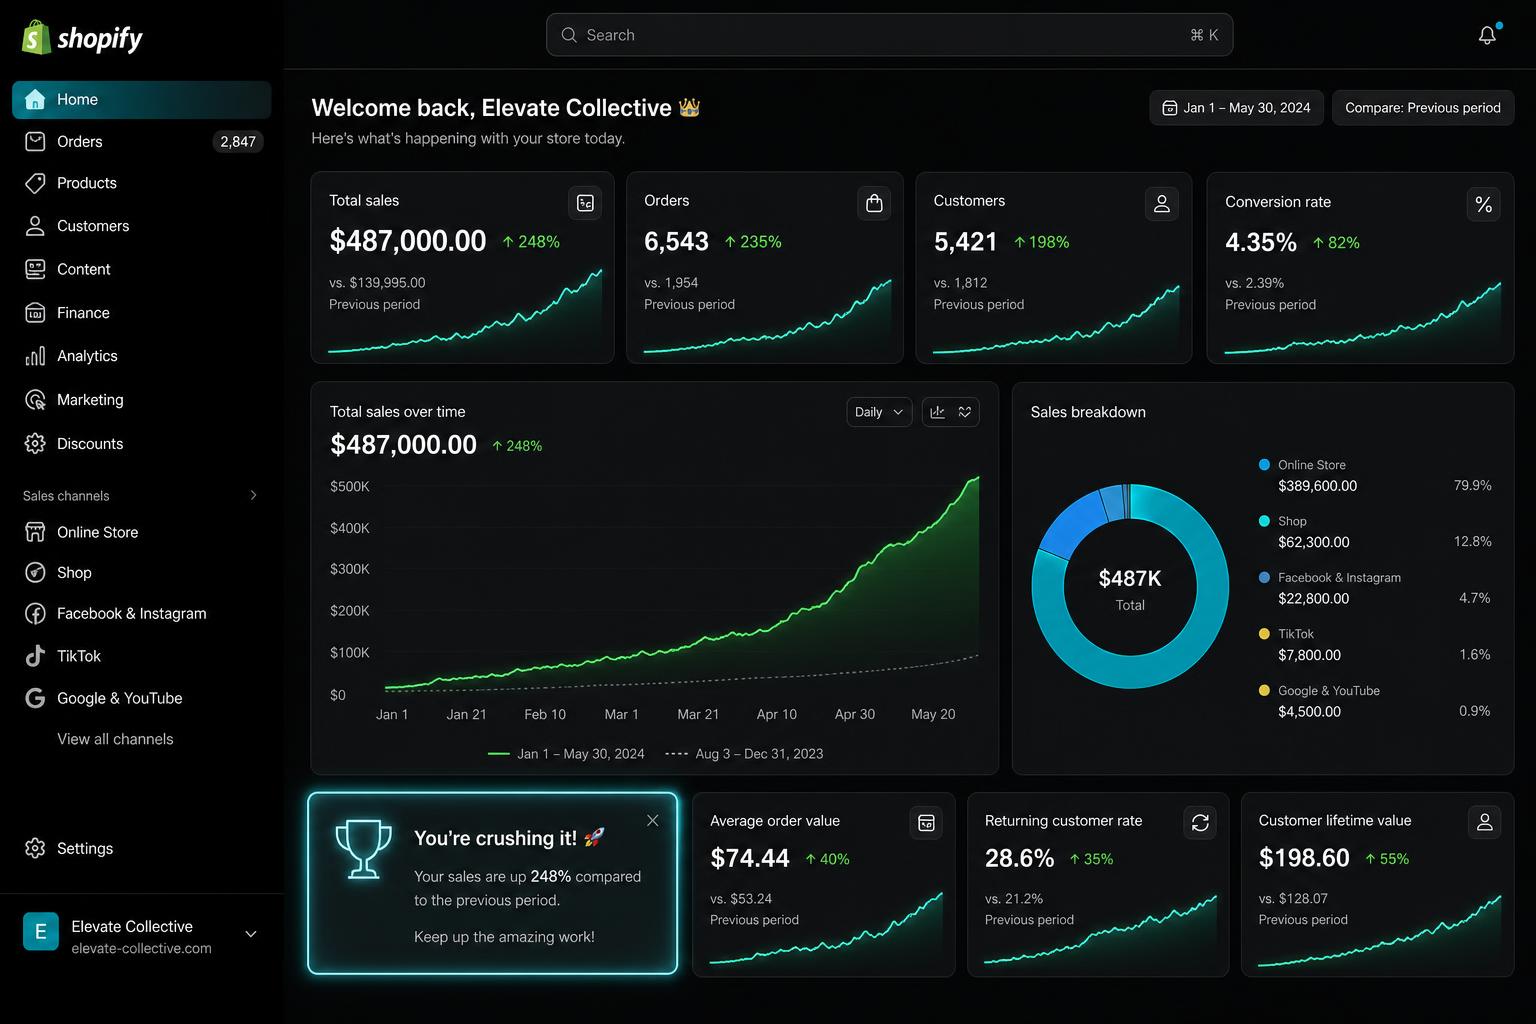Click the Customer lifetime value person icon
The image size is (1536, 1024).
point(1484,822)
